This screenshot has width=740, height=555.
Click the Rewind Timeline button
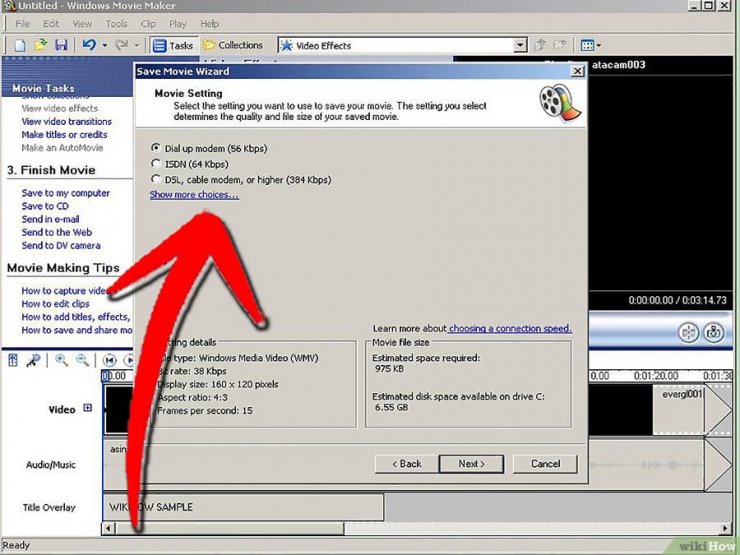109,361
